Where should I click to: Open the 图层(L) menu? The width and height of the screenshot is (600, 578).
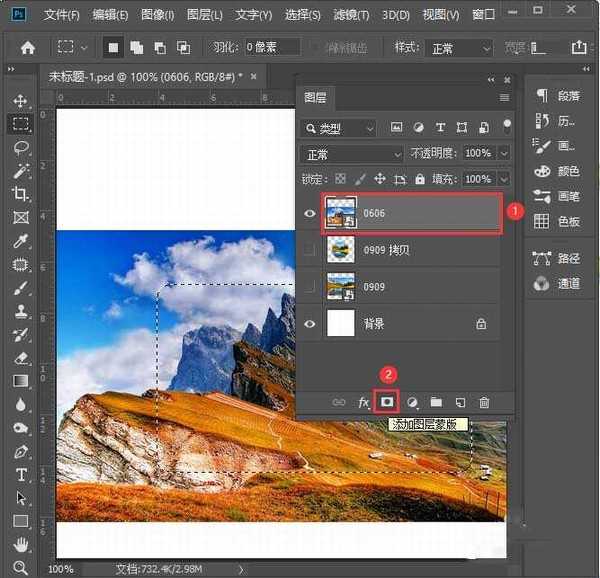click(205, 15)
